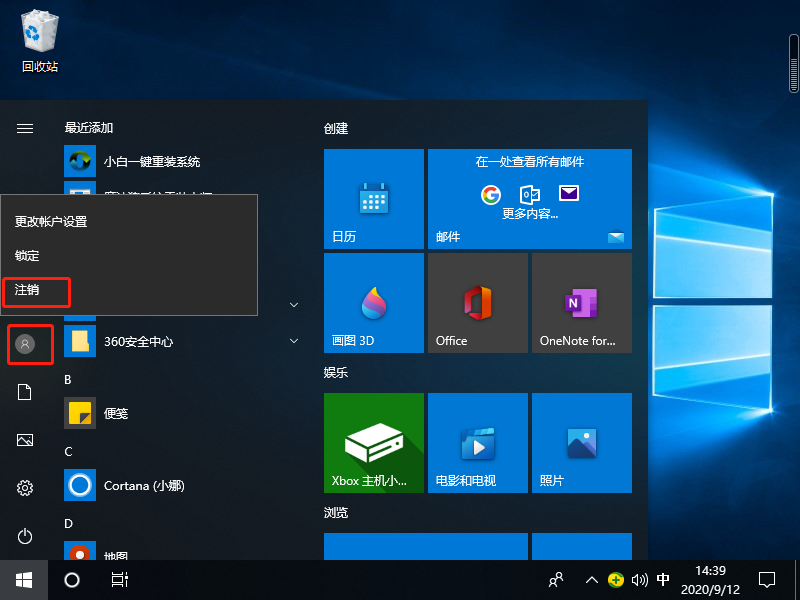
Task: Launch Office from its tile
Action: 477,302
